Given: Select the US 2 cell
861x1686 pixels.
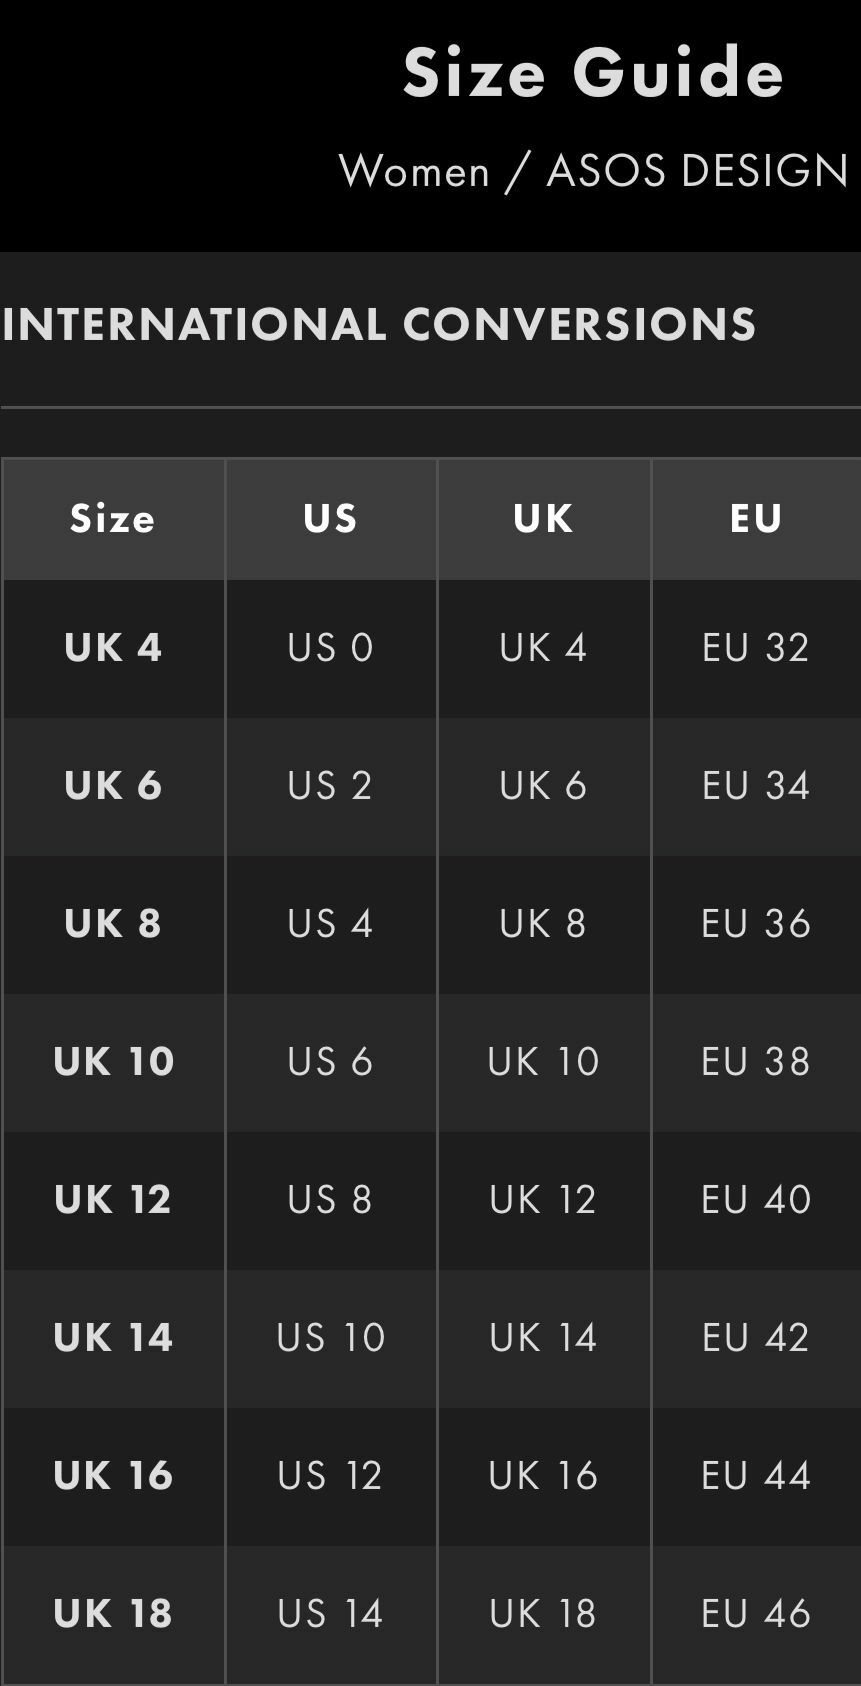Looking at the screenshot, I should coord(331,786).
